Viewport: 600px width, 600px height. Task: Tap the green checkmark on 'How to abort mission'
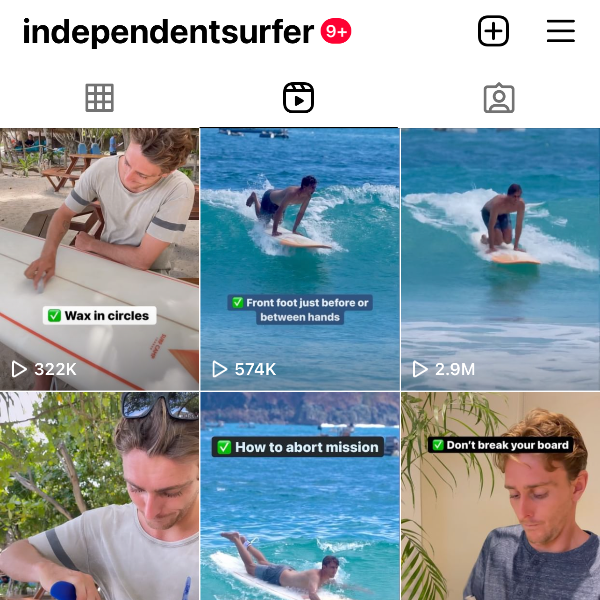(224, 447)
